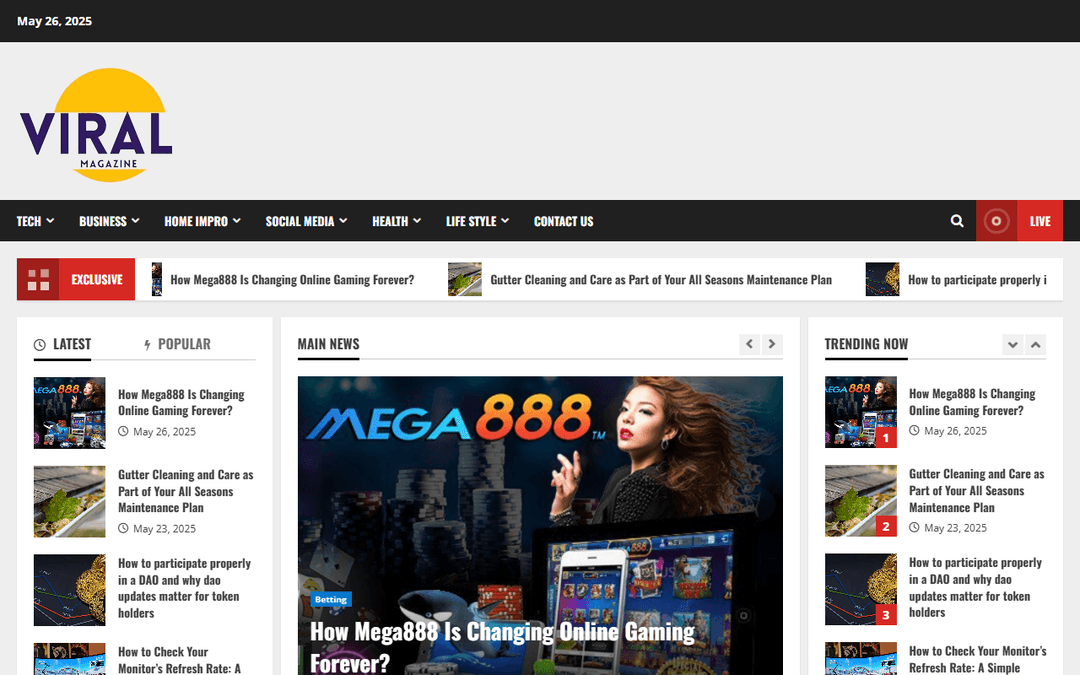
Task: Click monitor thumbnail in Latest list
Action: tap(70, 659)
